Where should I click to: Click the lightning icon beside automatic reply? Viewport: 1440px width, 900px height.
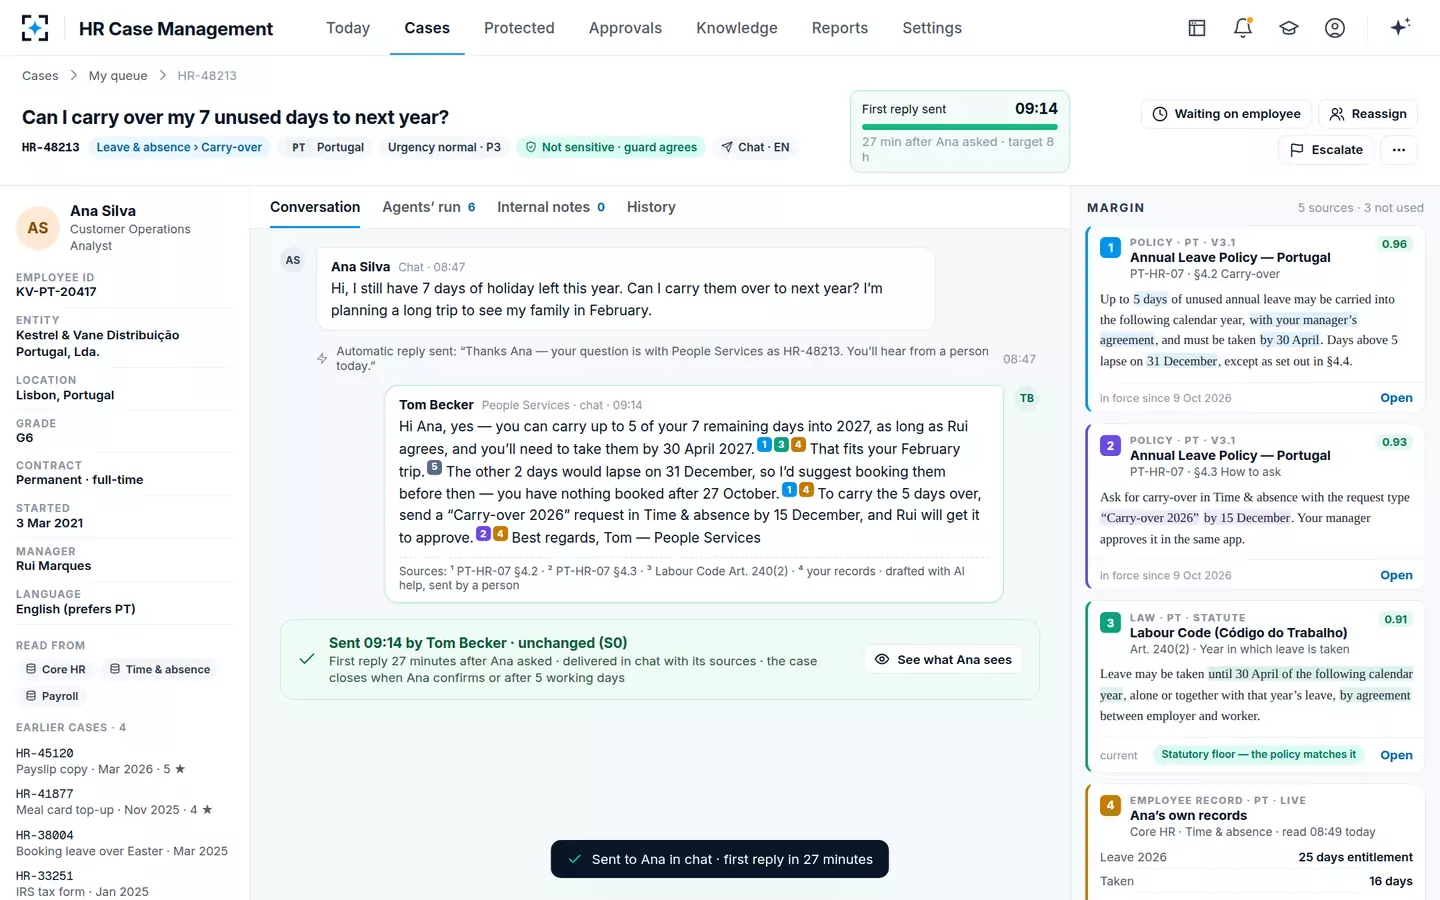pos(322,358)
